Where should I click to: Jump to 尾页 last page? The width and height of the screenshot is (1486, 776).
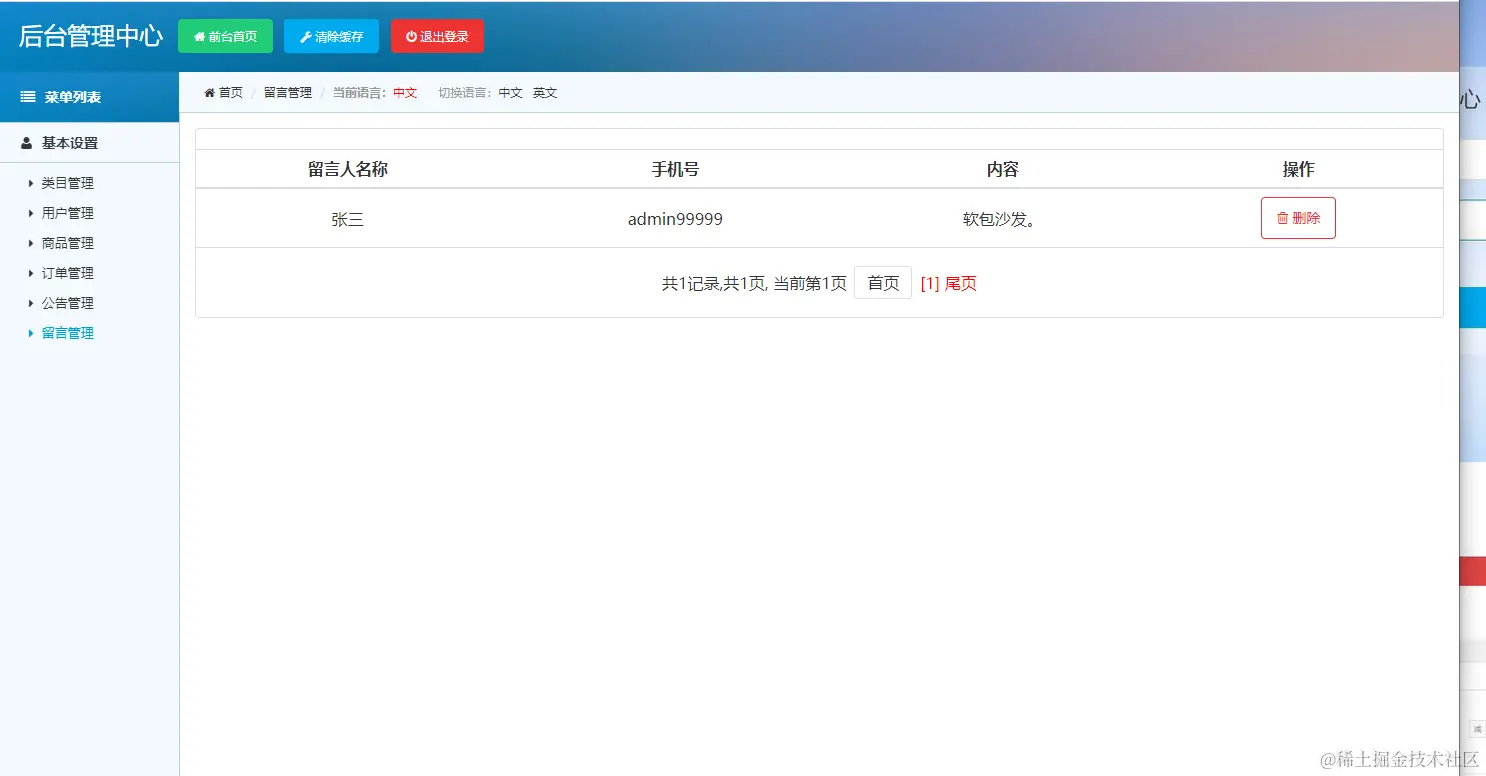(961, 284)
